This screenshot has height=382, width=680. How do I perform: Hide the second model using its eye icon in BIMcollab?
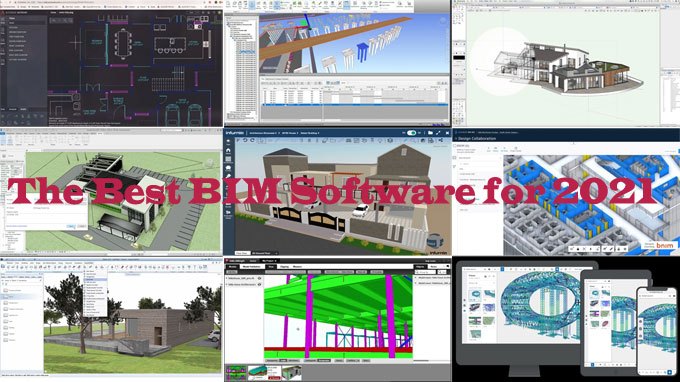pyautogui.click(x=259, y=284)
